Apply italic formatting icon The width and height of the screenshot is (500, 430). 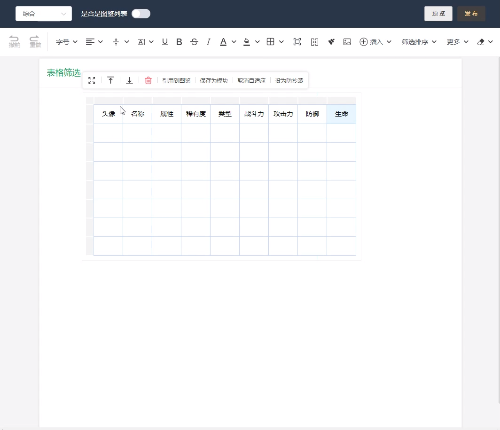[208, 42]
